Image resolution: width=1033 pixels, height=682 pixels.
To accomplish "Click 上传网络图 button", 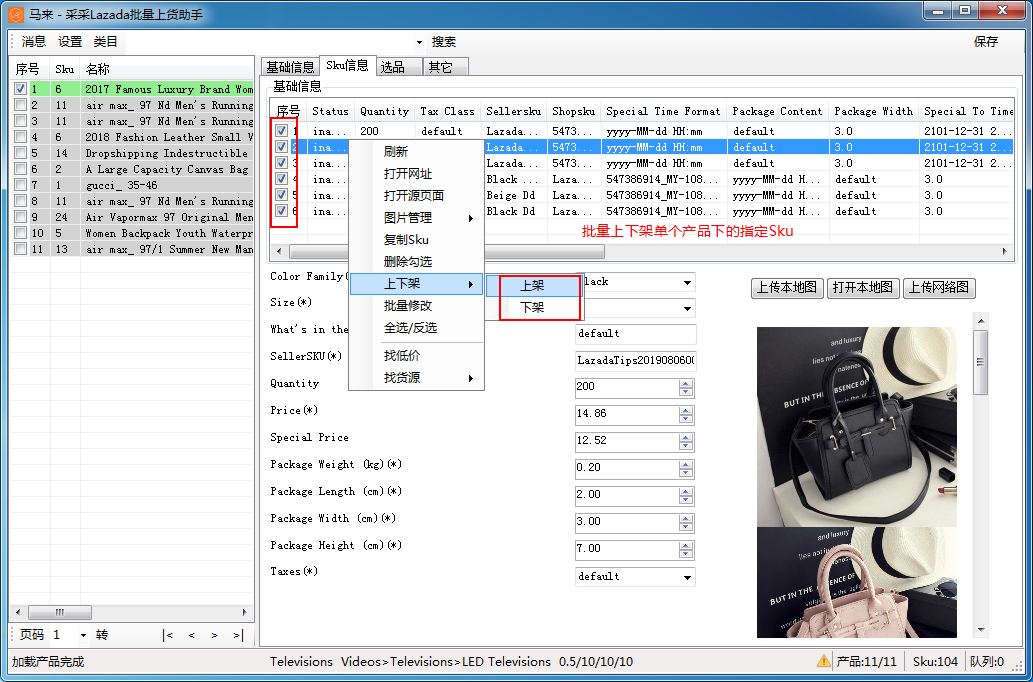I will point(939,288).
